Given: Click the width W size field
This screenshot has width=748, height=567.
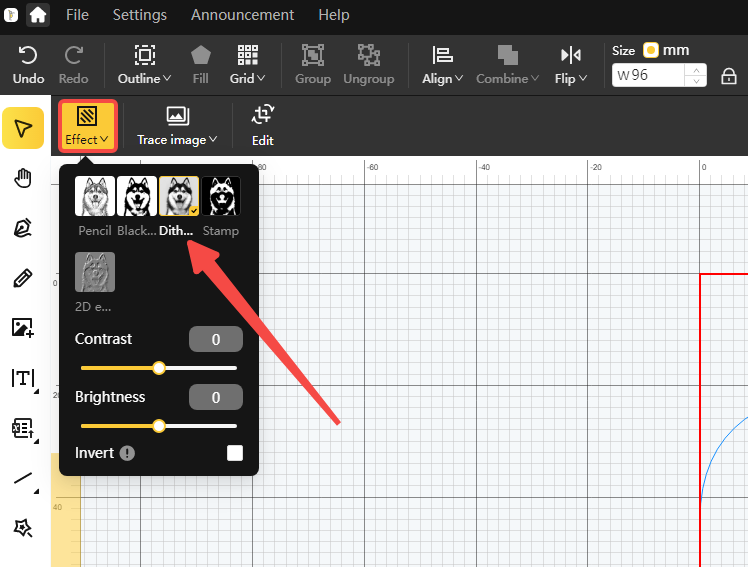Looking at the screenshot, I should [x=648, y=75].
